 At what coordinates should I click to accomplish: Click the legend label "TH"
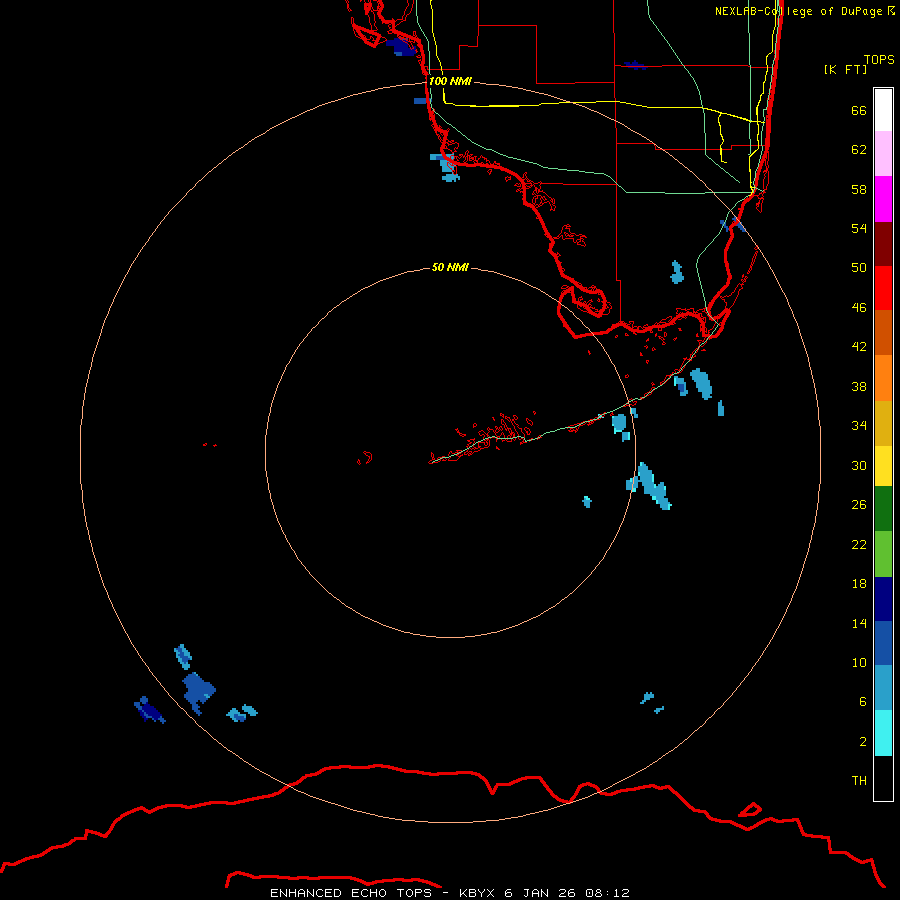pyautogui.click(x=859, y=781)
